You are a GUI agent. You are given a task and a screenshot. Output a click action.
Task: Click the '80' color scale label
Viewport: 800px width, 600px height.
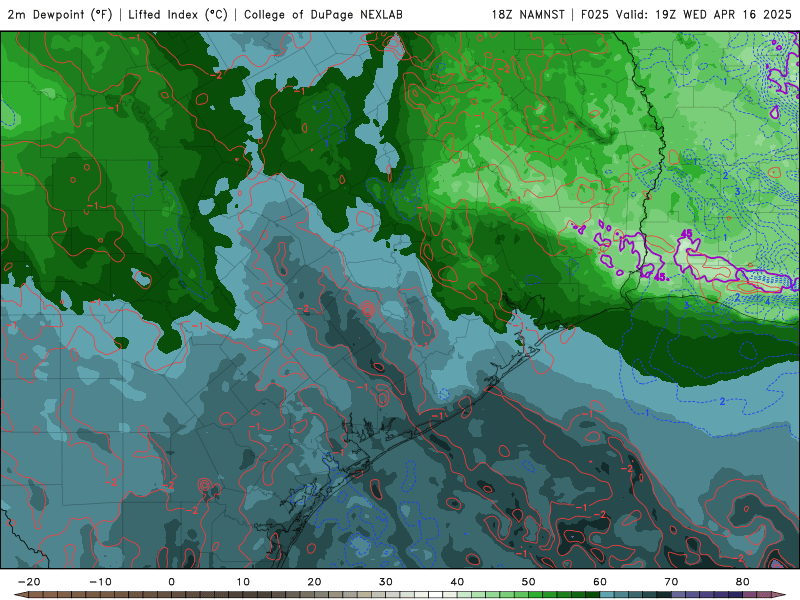coord(743,582)
